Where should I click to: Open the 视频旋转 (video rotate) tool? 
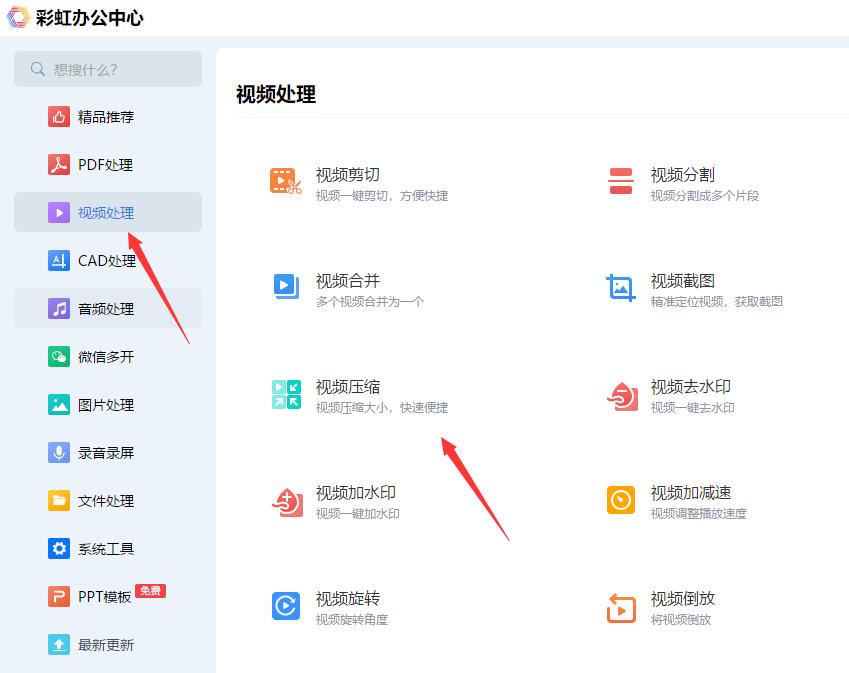[x=346, y=599]
